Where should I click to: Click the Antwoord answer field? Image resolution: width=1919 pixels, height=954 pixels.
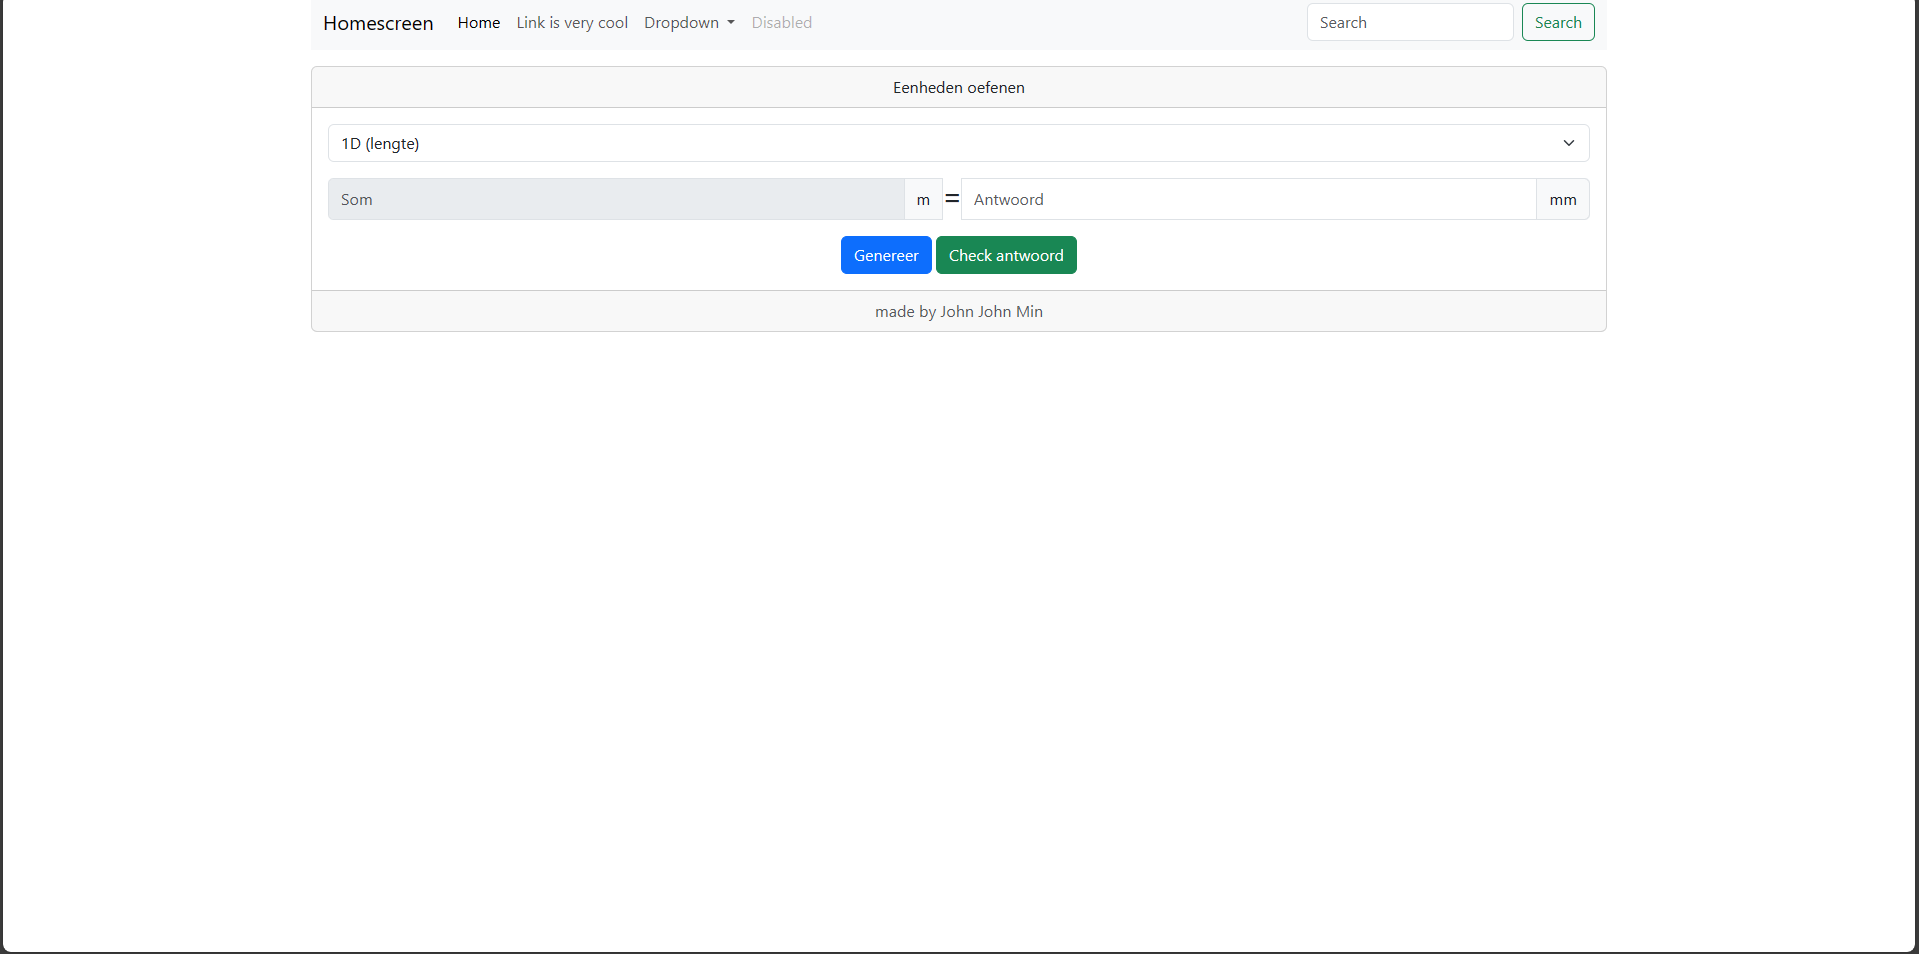[1249, 199]
